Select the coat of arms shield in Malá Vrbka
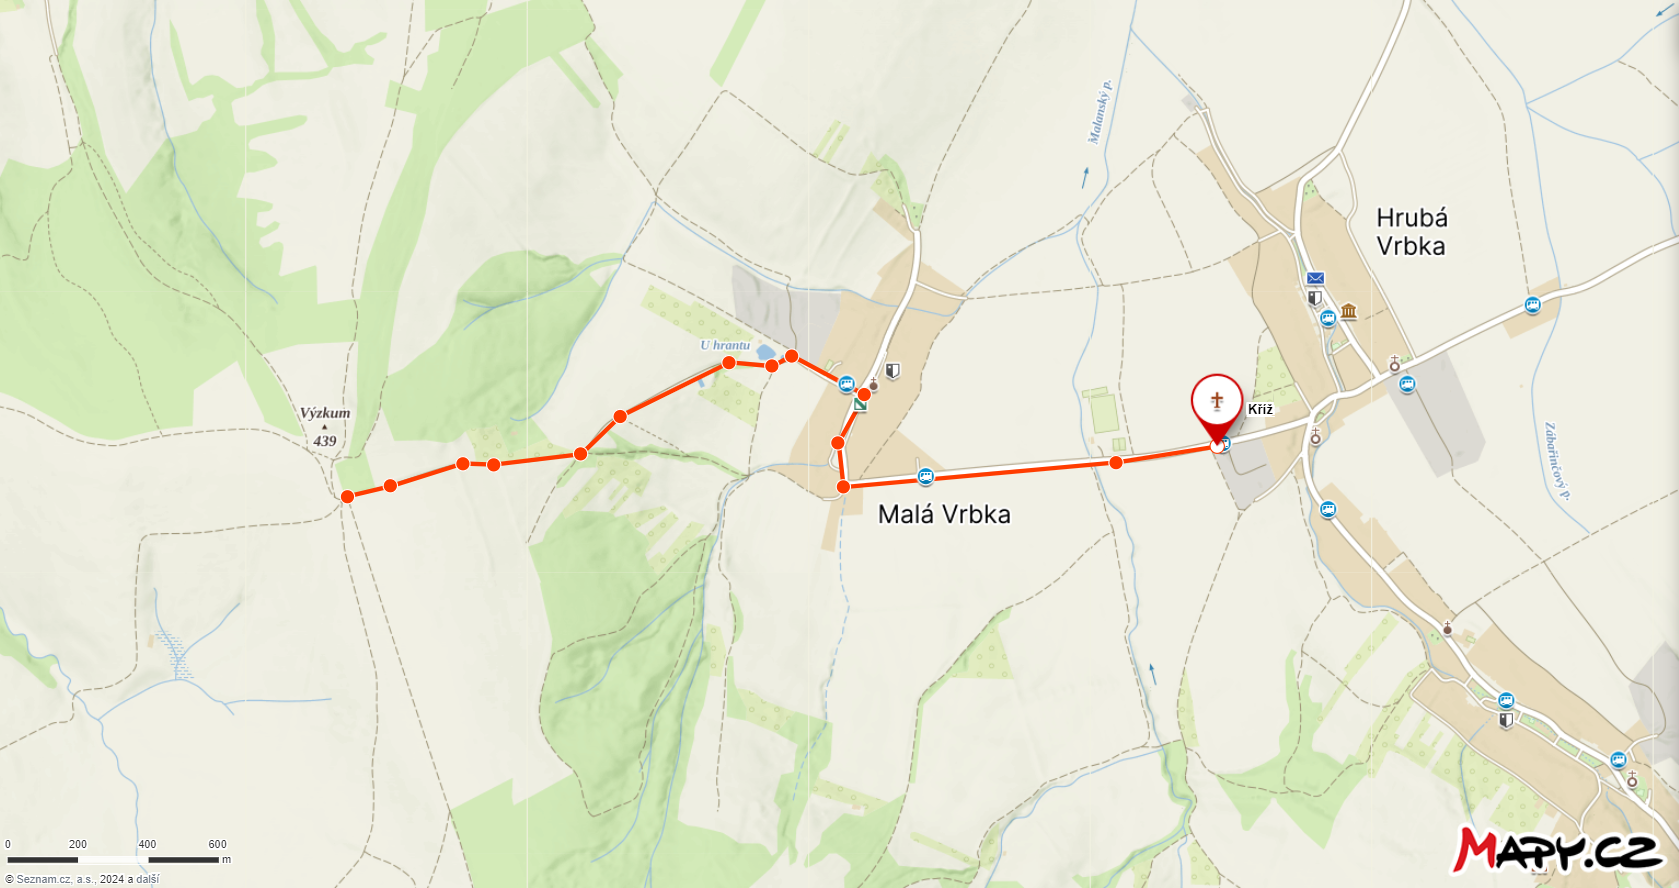Viewport: 1679px width, 888px height. click(893, 370)
